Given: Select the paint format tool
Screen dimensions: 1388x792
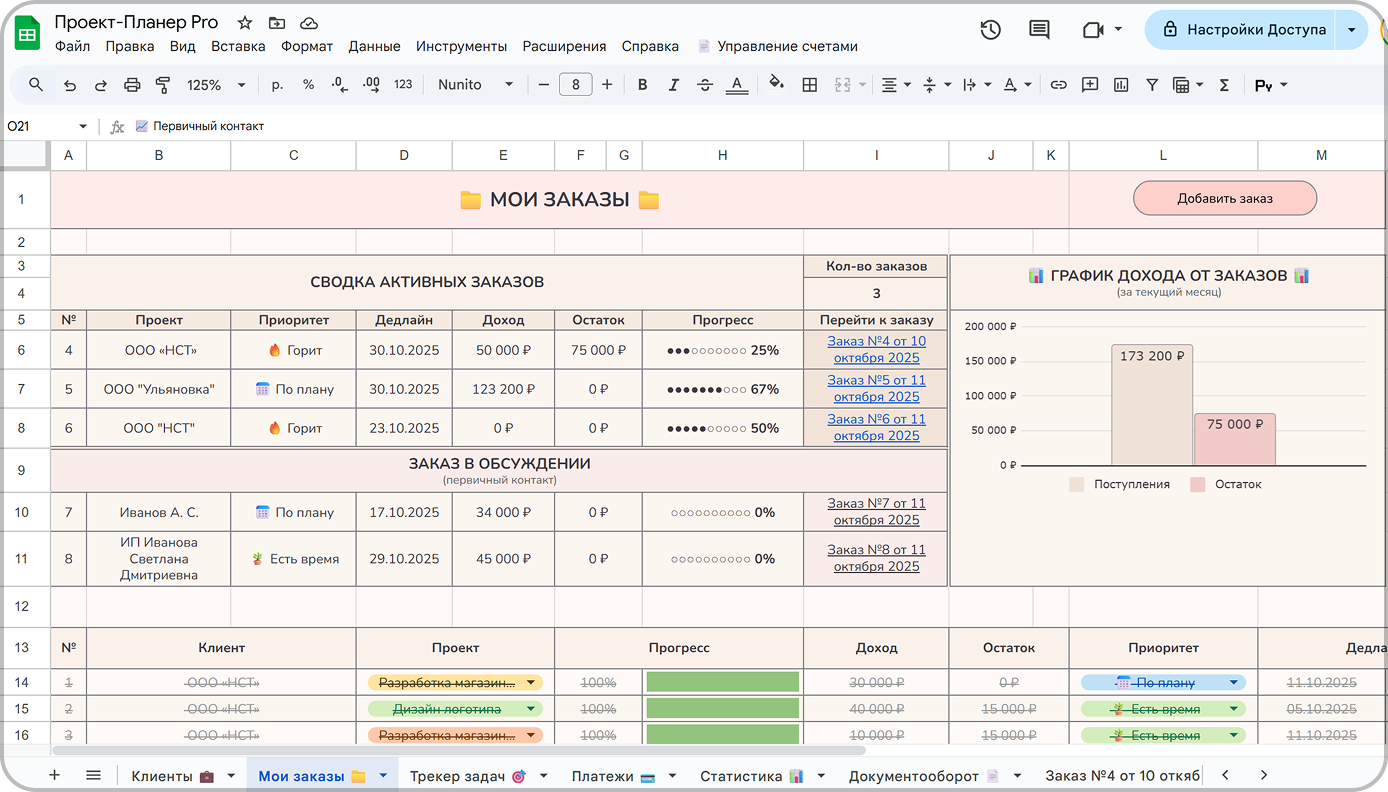Looking at the screenshot, I should point(163,85).
